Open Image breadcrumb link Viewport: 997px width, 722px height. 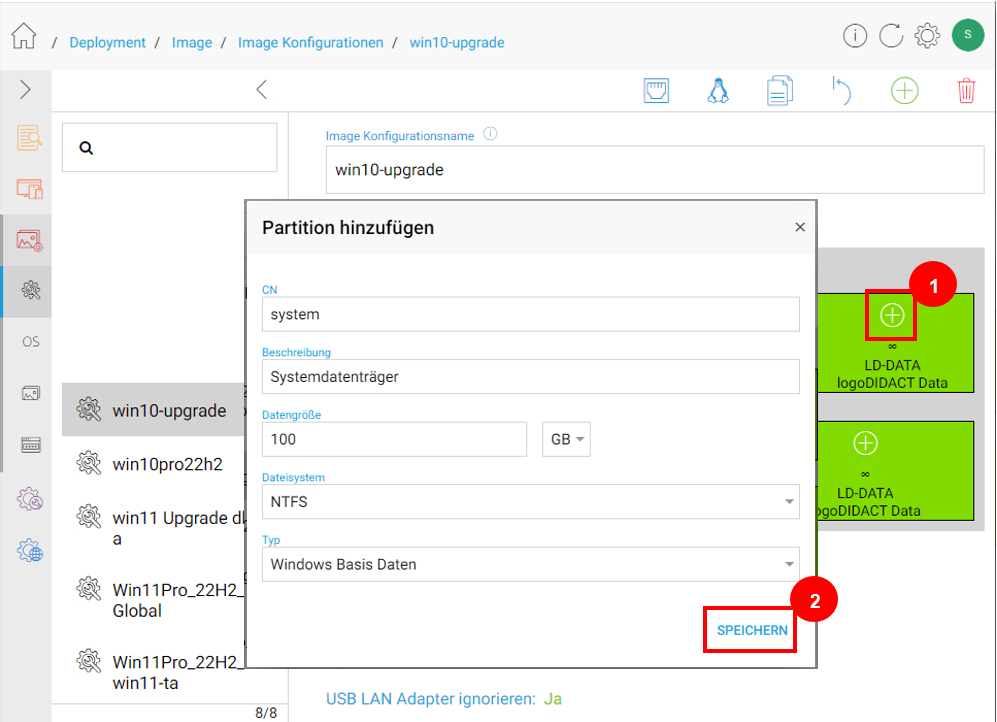(192, 43)
